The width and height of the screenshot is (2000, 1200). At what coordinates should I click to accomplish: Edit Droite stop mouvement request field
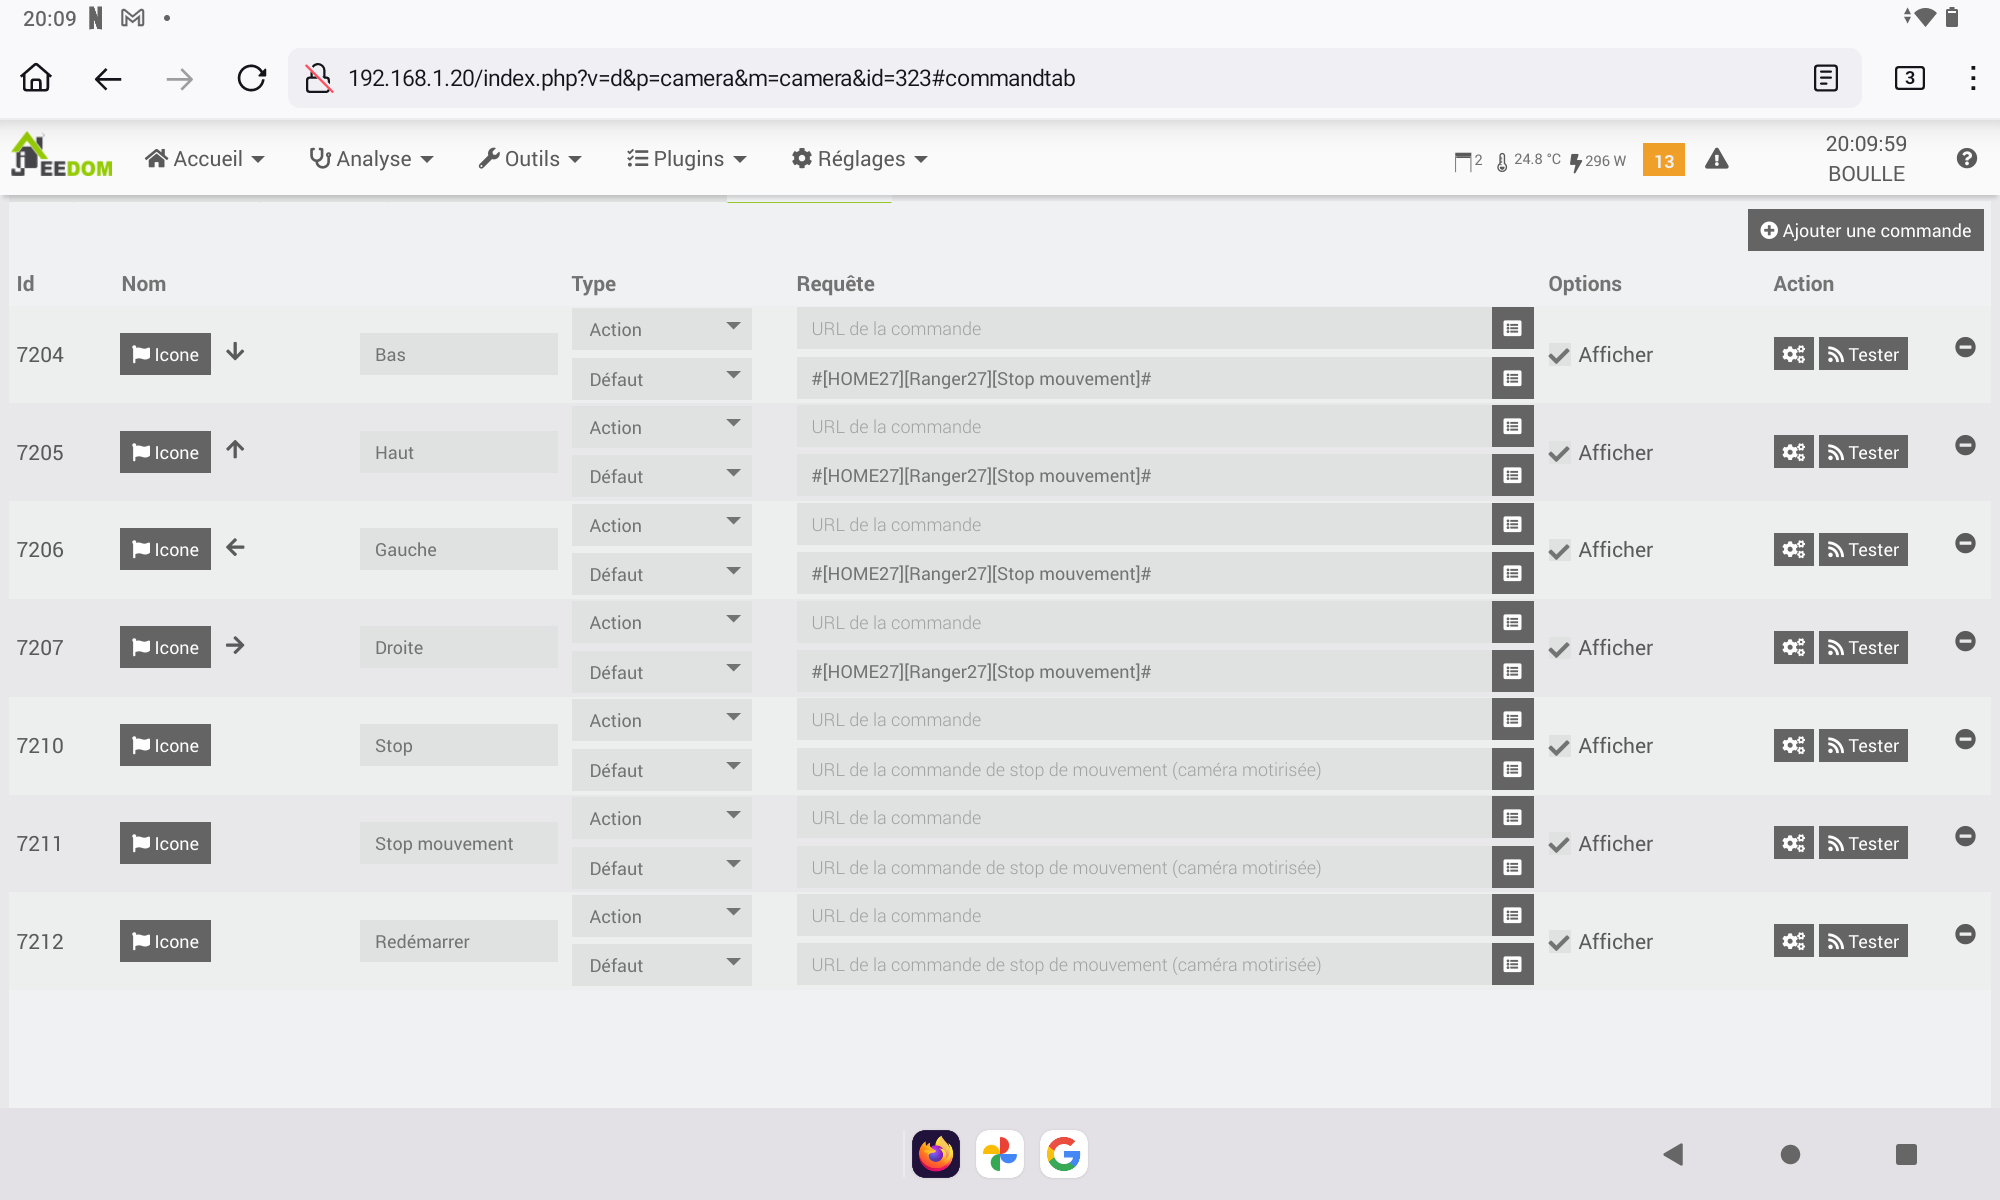click(1144, 672)
